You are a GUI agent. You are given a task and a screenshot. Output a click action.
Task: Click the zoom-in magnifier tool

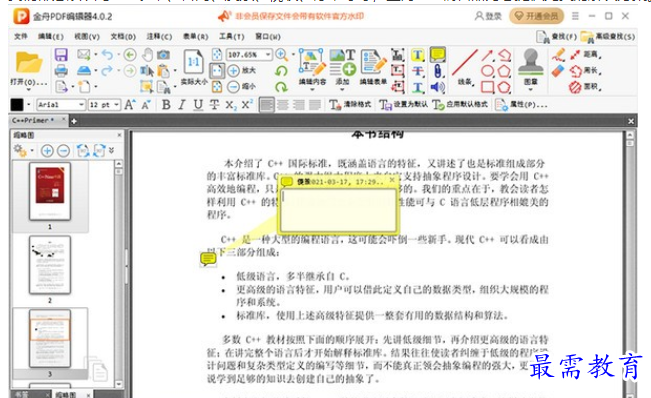point(281,54)
